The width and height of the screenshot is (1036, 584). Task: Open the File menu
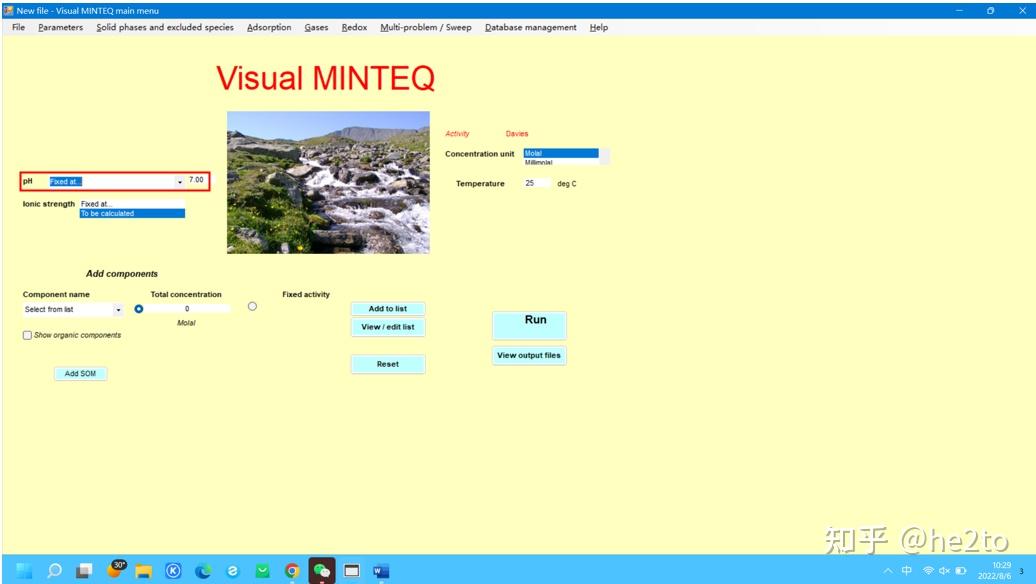click(17, 27)
